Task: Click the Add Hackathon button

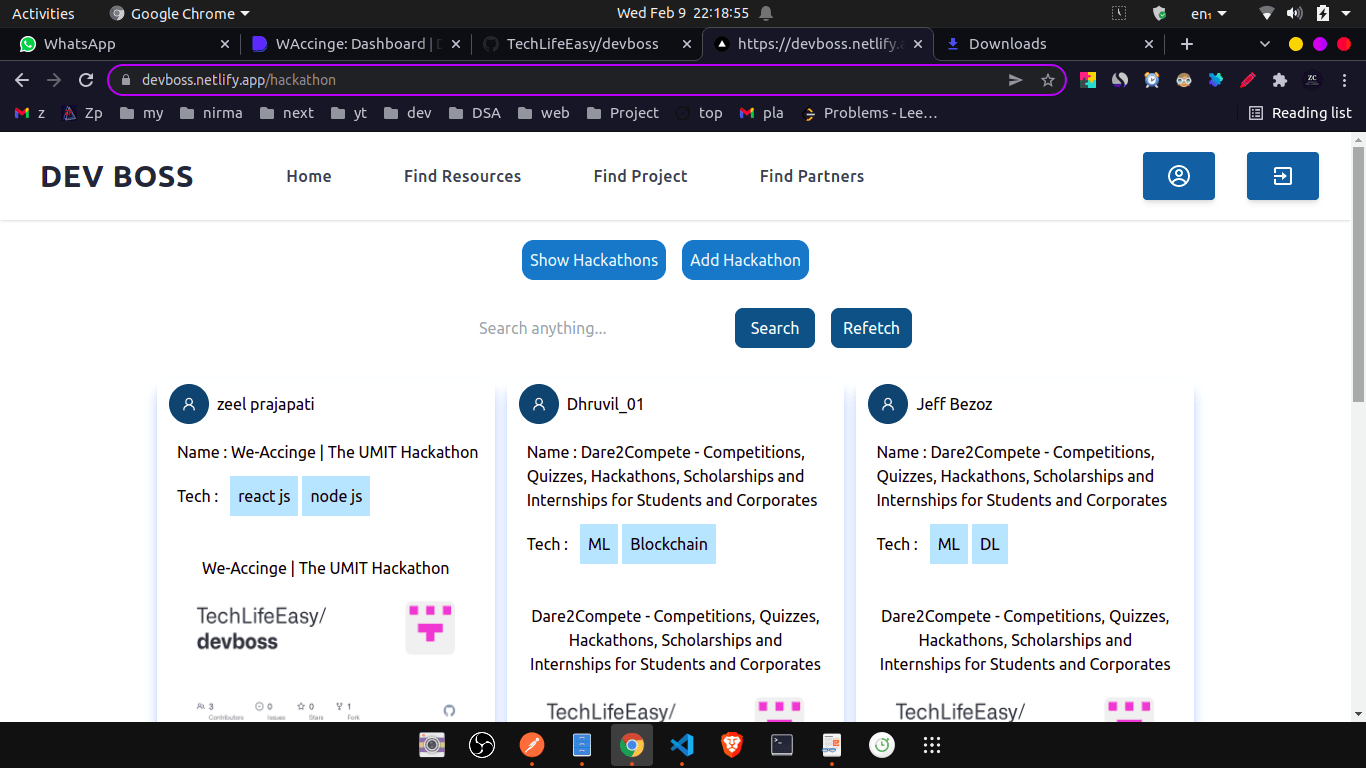Action: pyautogui.click(x=745, y=260)
